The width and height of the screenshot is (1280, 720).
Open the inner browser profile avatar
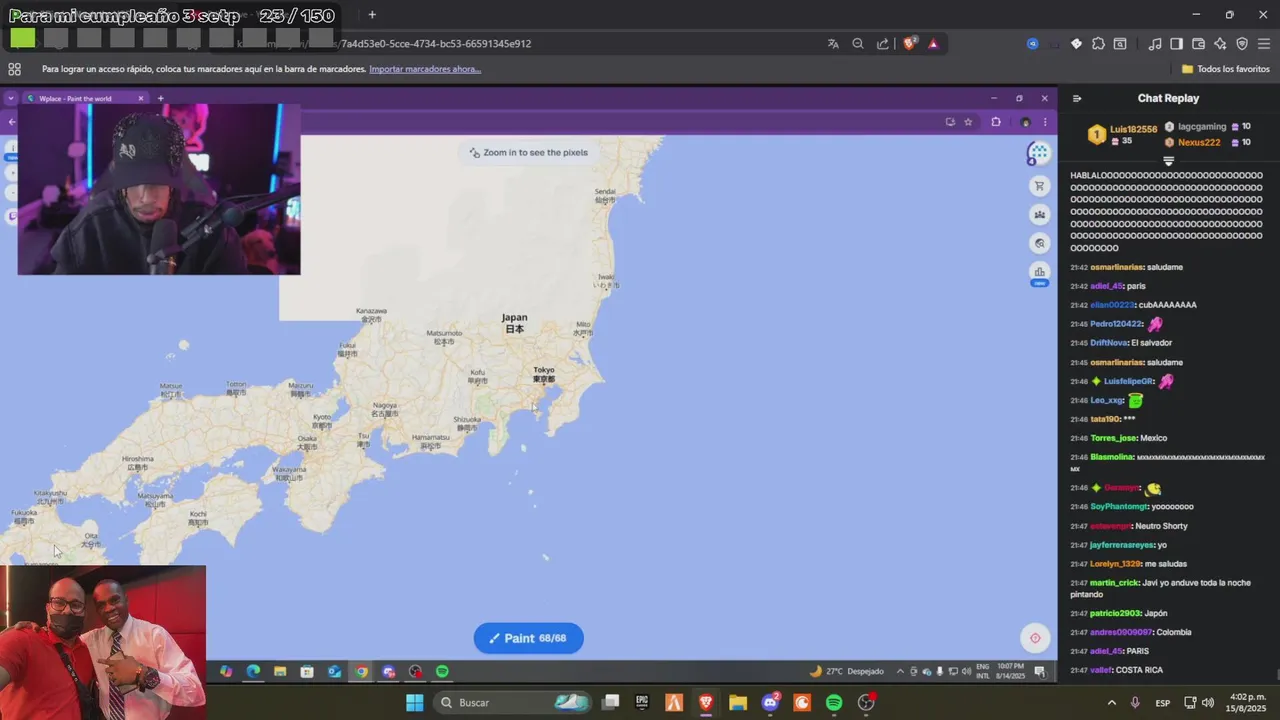tap(1025, 122)
